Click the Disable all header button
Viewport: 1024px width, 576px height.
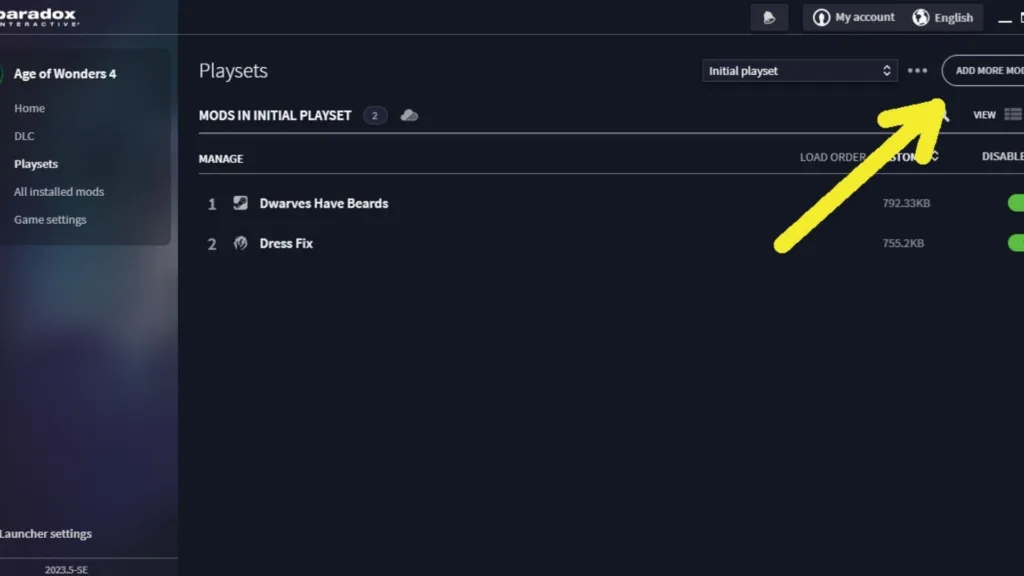1002,157
